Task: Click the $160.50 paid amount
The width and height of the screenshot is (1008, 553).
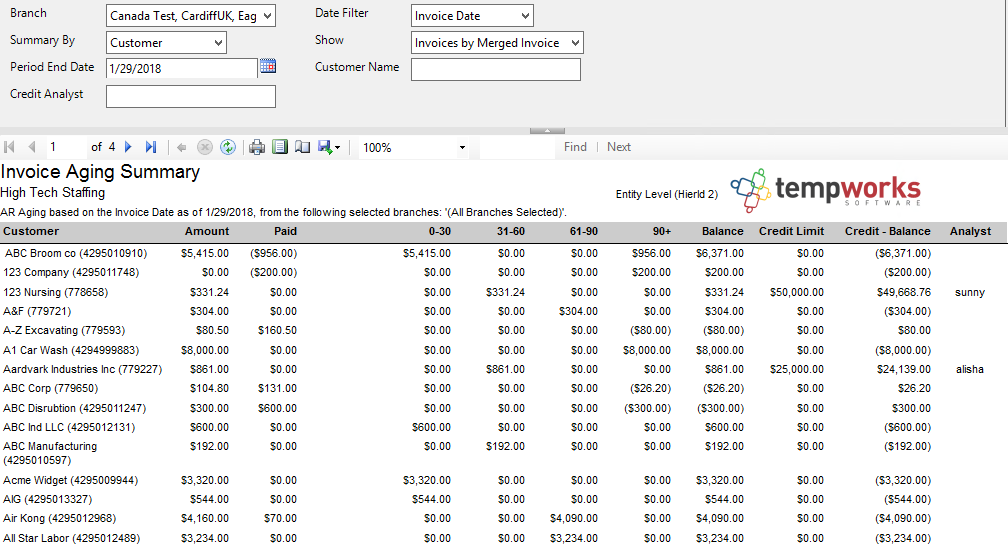Action: (x=277, y=331)
